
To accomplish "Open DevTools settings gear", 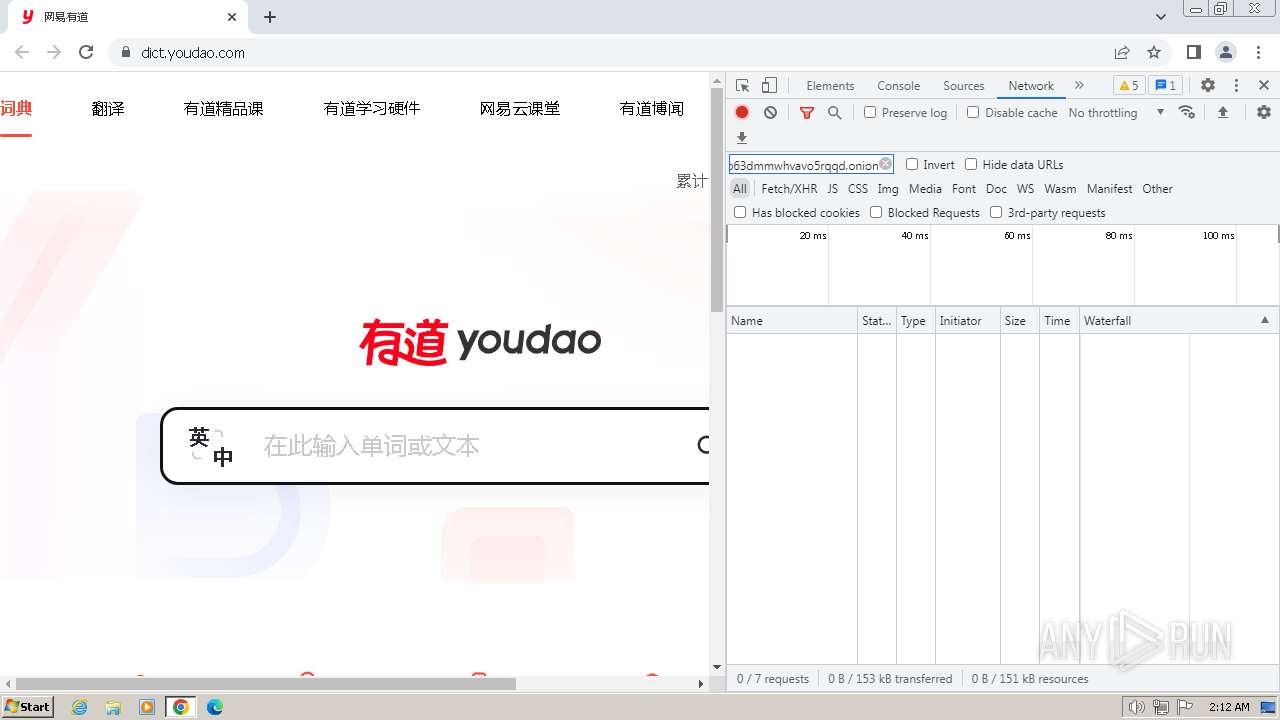I will (1208, 85).
